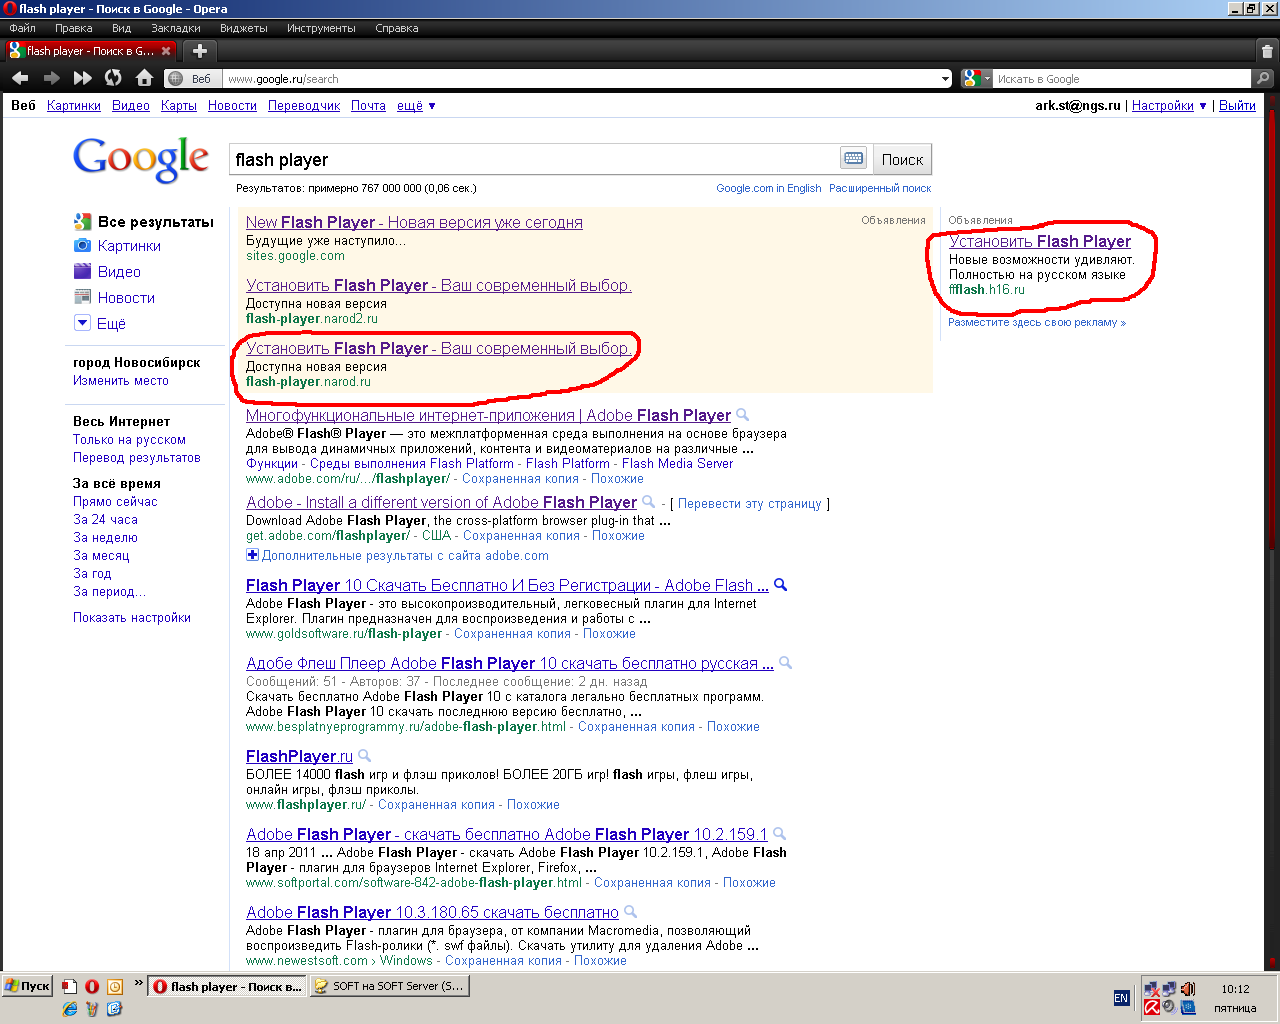The height and width of the screenshot is (1024, 1280).
Task: Go to the Home page icon
Action: coord(144,78)
